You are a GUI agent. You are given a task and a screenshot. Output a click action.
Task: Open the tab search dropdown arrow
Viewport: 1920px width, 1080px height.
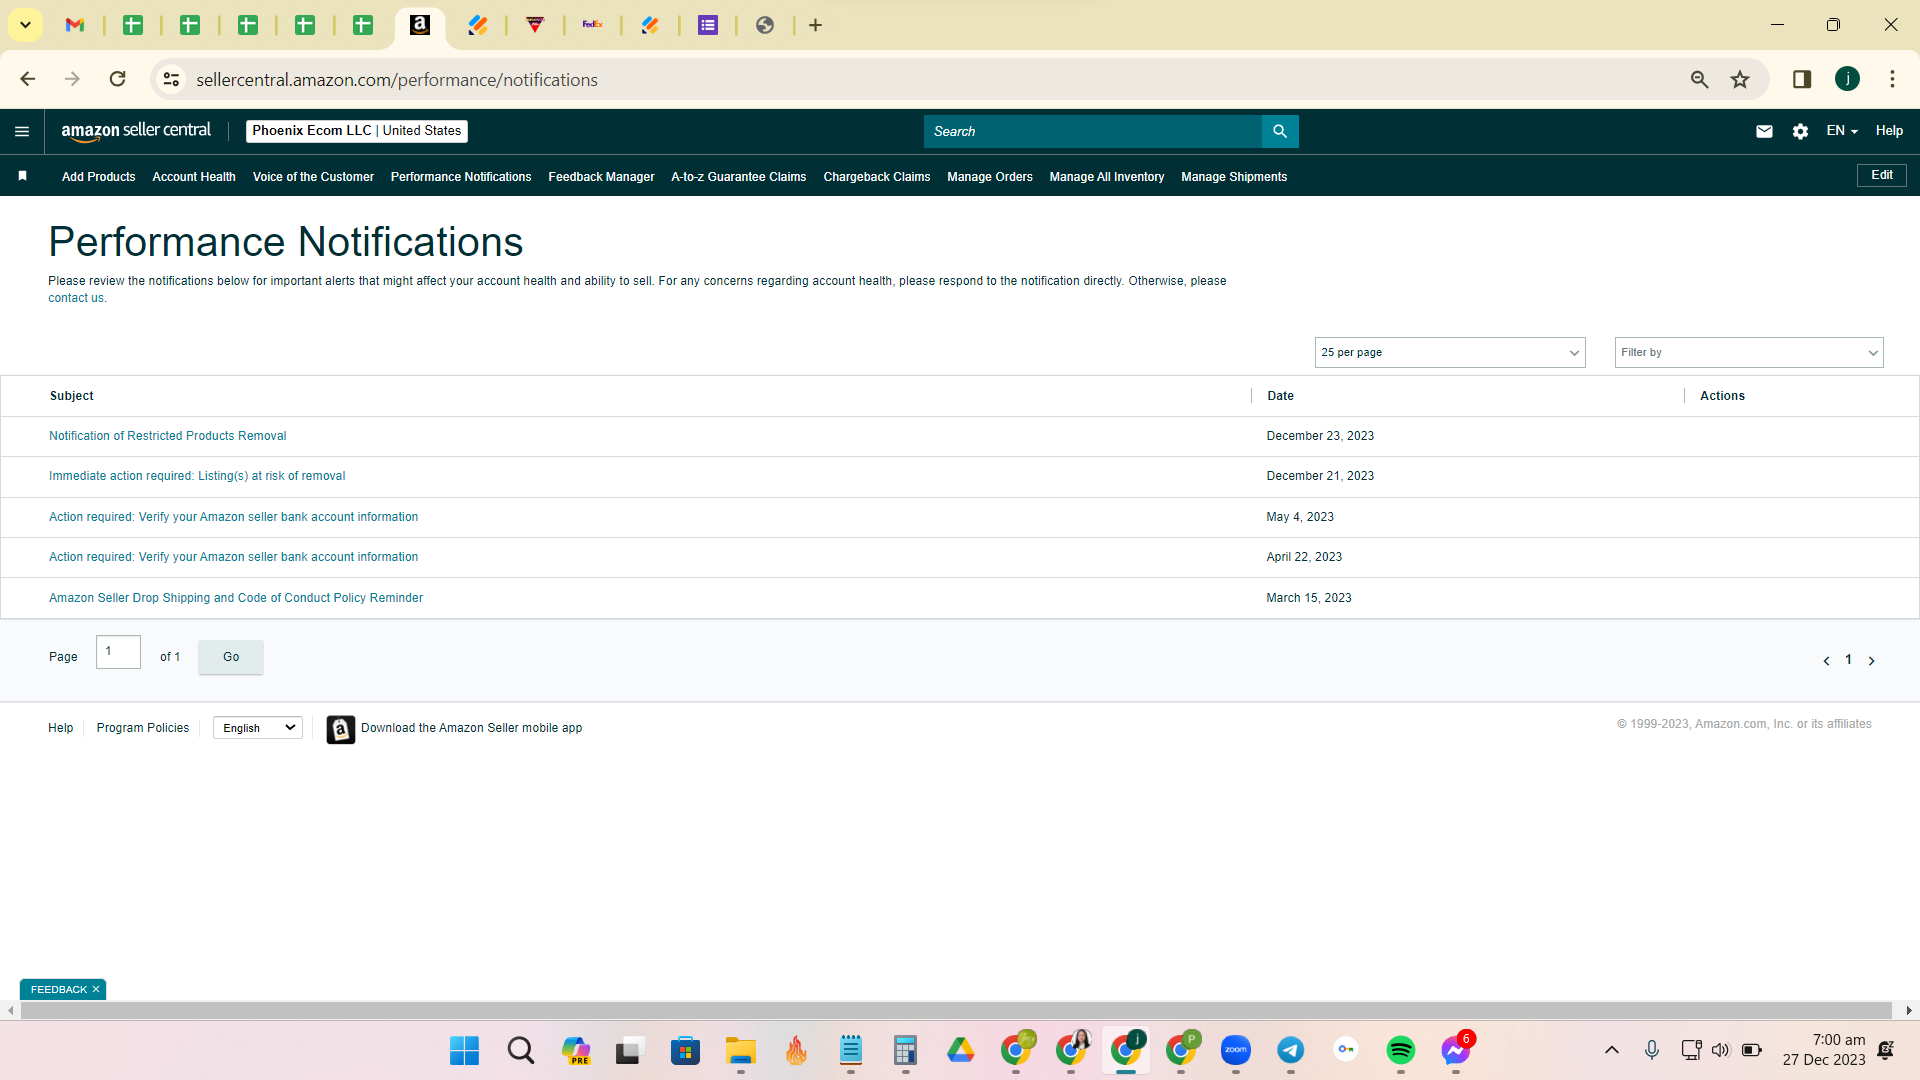25,25
